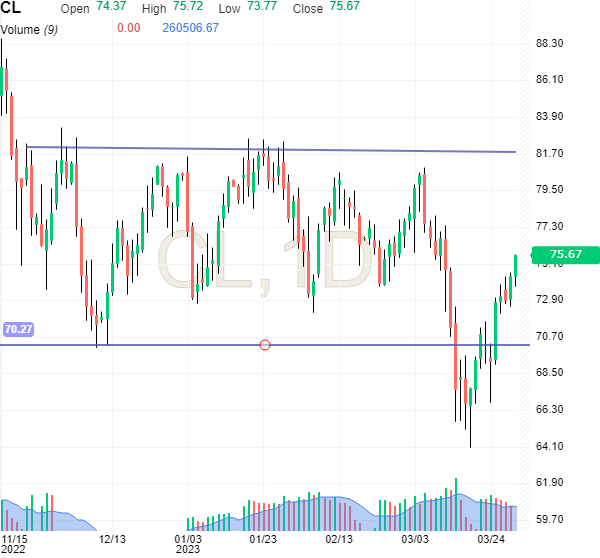
Task: Click the 02/13 date label
Action: pos(339,539)
